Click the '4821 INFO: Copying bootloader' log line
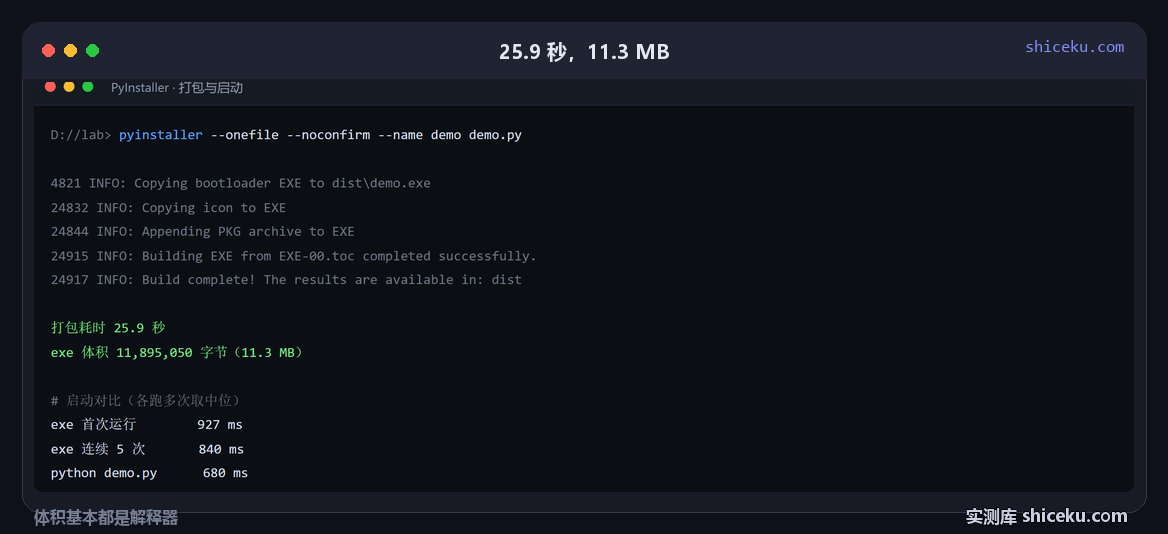1168x534 pixels. 241,183
